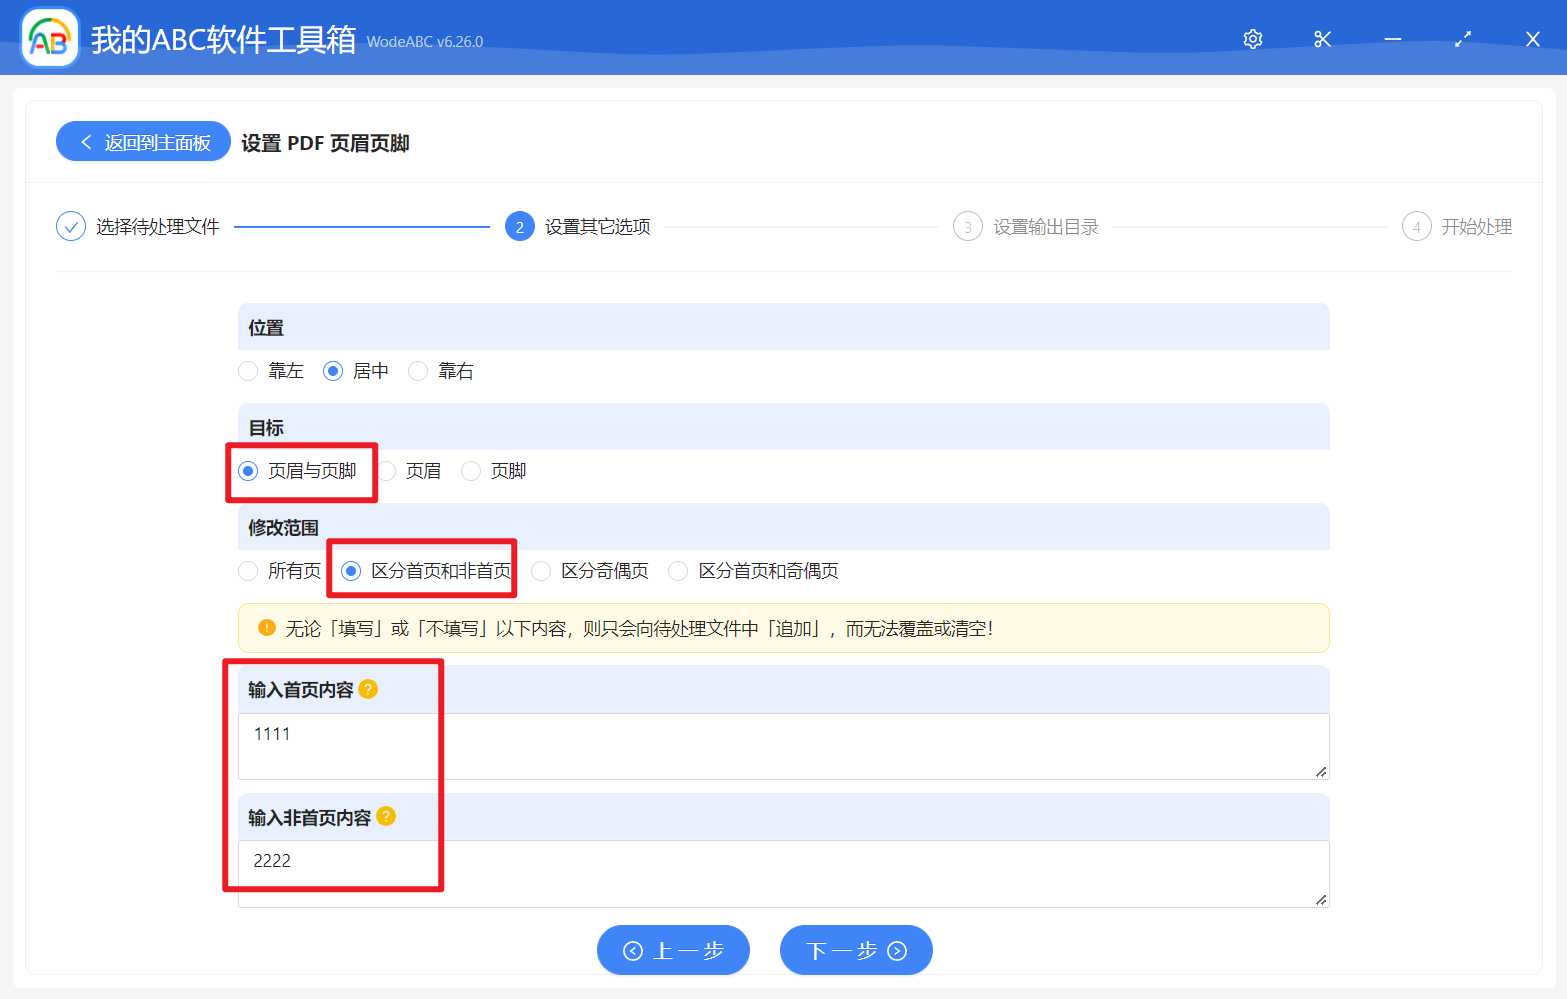
Task: Close the window via the X icon
Action: point(1533,39)
